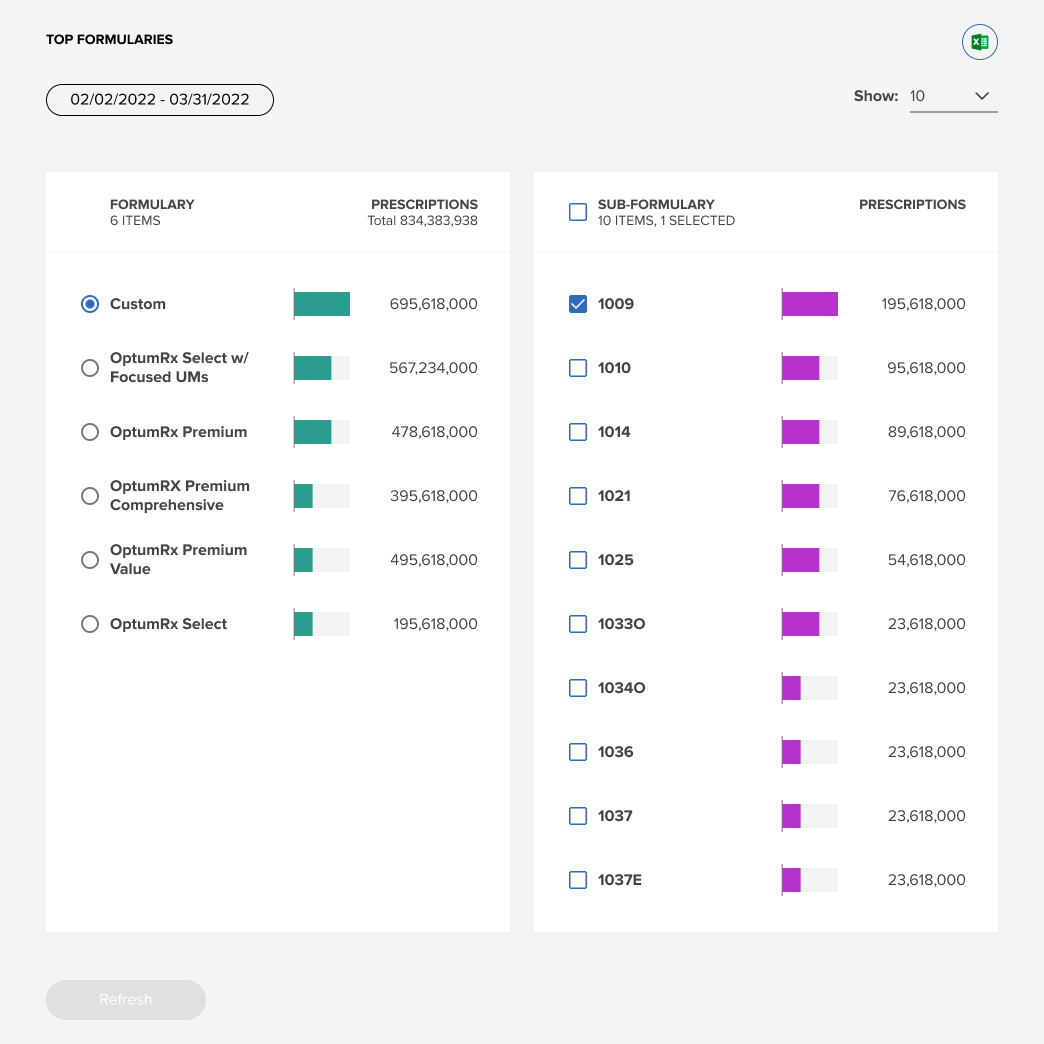Check the 1037E sub-formulary box
1044x1044 pixels.
[x=578, y=880]
